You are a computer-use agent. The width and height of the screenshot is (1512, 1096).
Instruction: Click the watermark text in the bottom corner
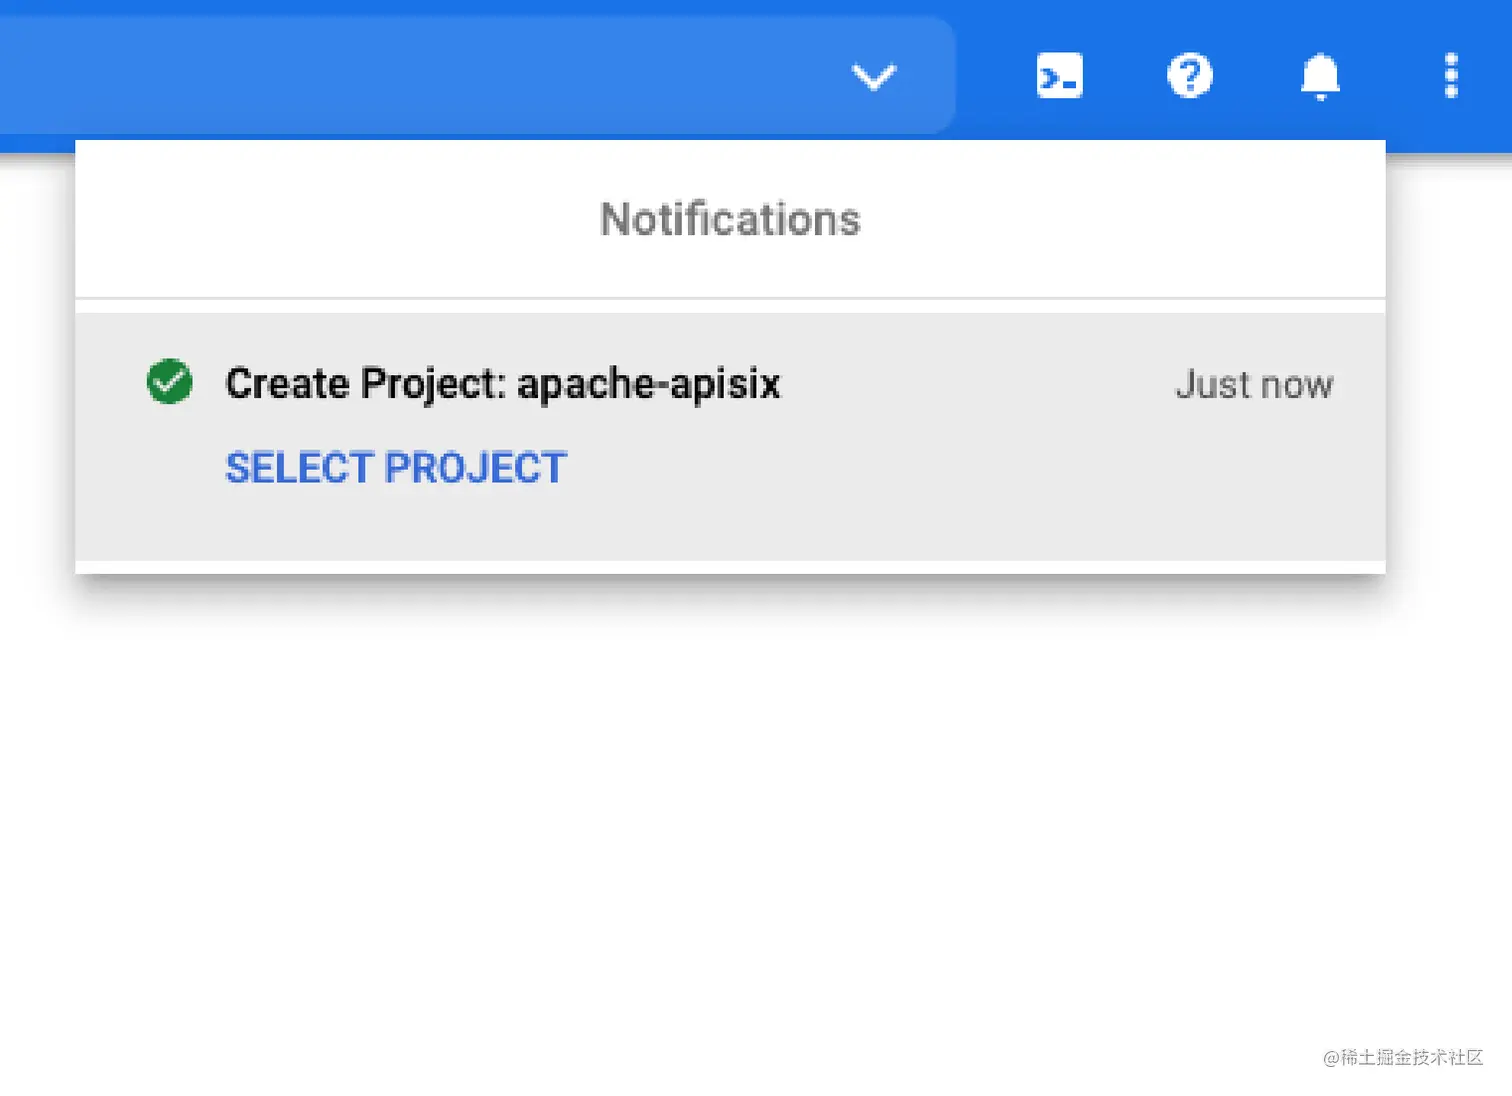pyautogui.click(x=1403, y=1057)
